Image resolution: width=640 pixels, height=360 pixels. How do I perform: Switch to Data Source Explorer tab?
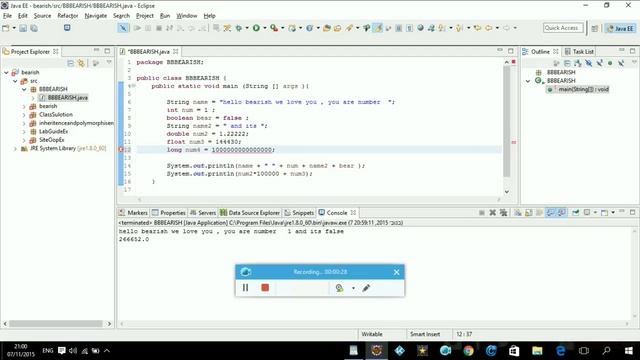(x=250, y=213)
